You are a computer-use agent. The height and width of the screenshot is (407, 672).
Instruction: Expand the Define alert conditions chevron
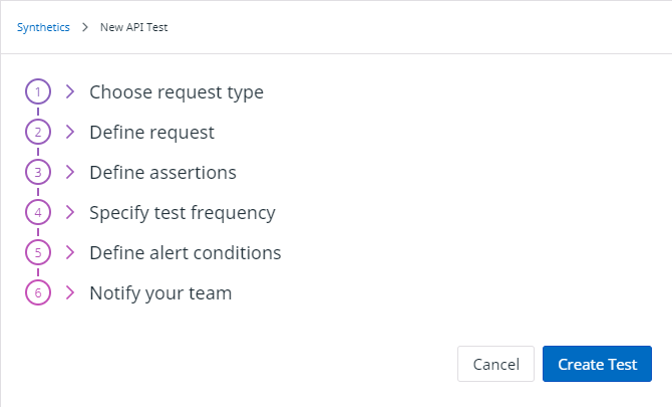pos(70,253)
